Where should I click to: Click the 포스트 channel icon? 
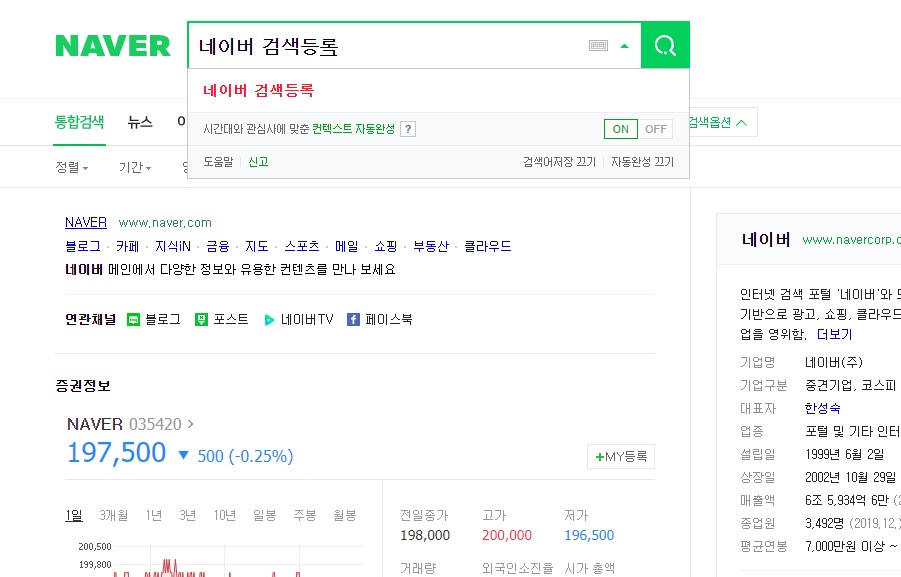pos(201,320)
